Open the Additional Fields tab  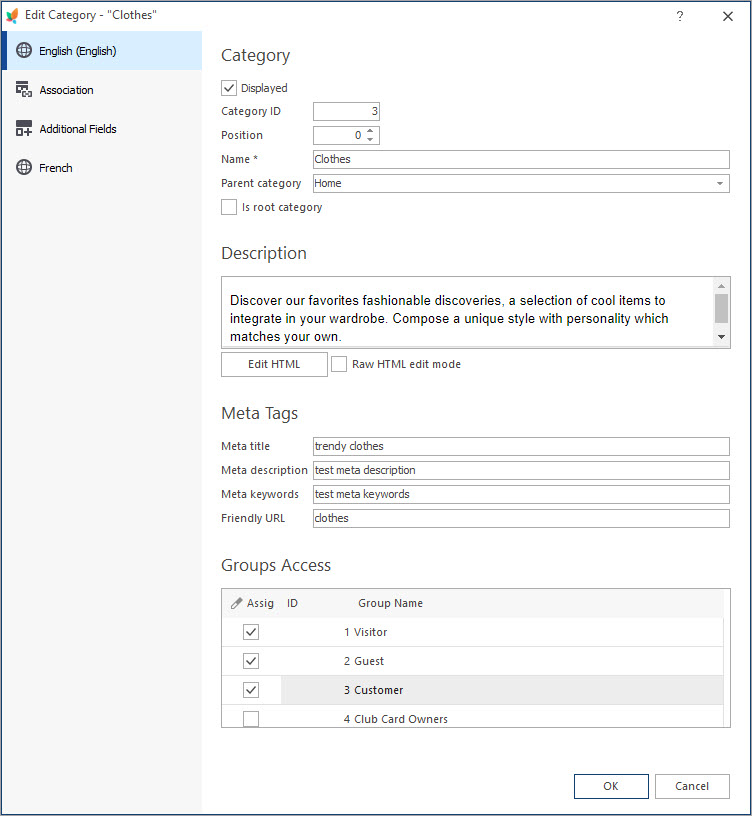pos(102,129)
